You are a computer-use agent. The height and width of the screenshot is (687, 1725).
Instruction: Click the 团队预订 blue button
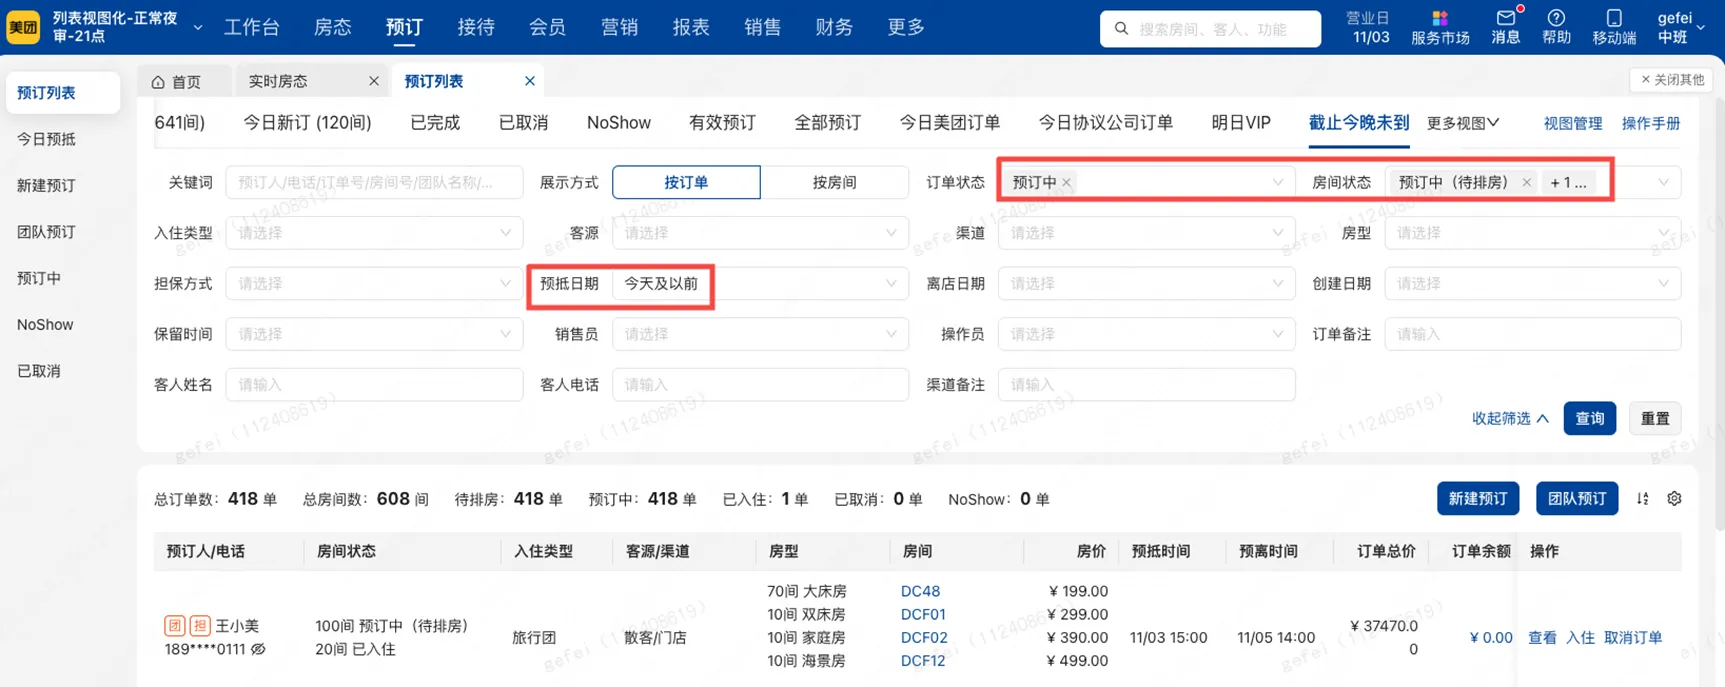(x=1577, y=498)
